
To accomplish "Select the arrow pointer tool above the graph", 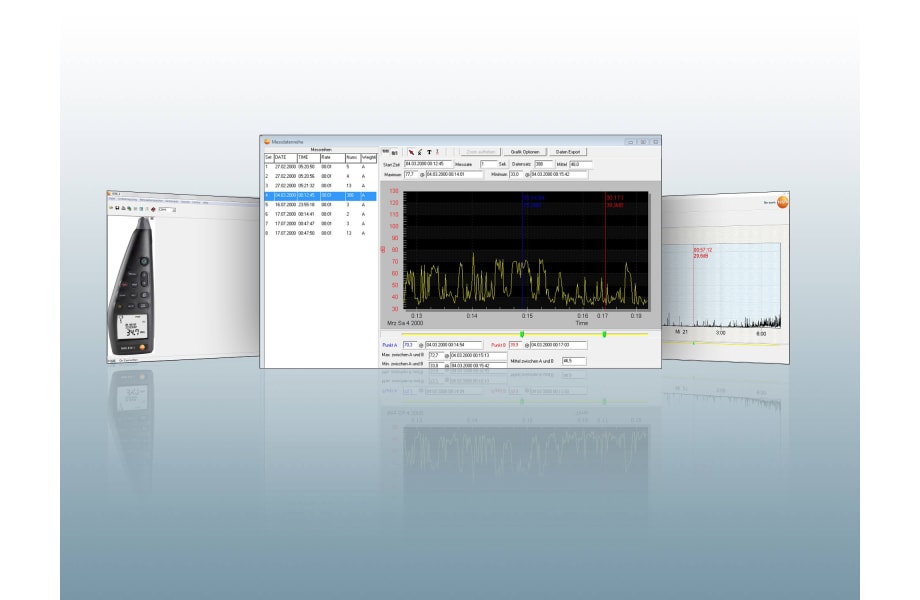I will click(412, 150).
